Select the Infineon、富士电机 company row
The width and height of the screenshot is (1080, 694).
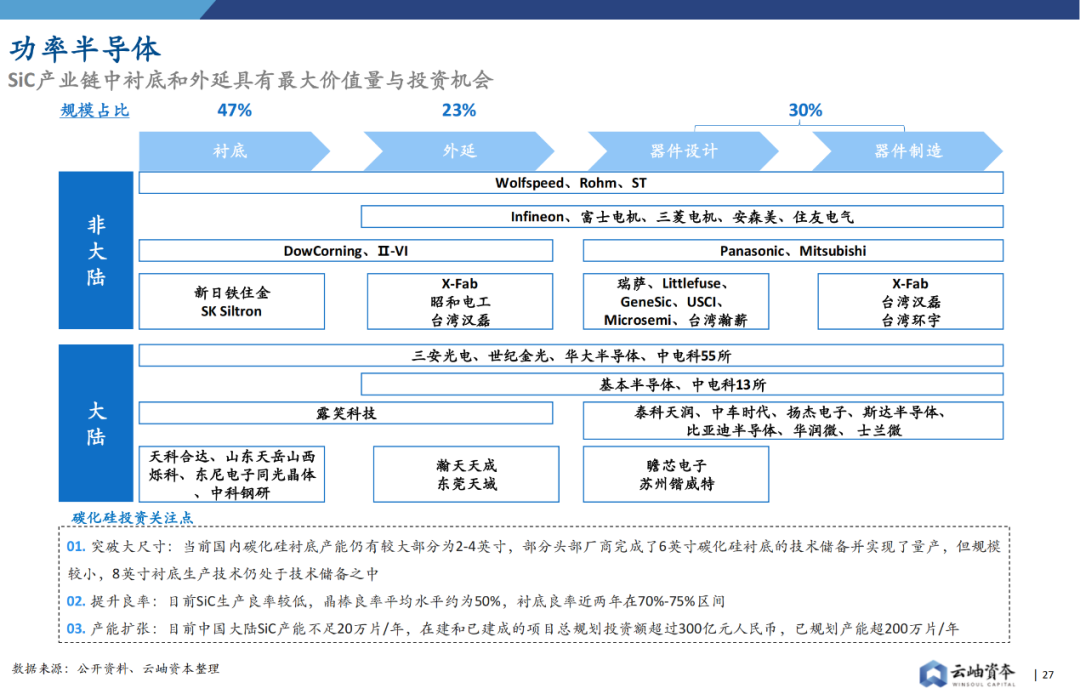click(x=682, y=217)
